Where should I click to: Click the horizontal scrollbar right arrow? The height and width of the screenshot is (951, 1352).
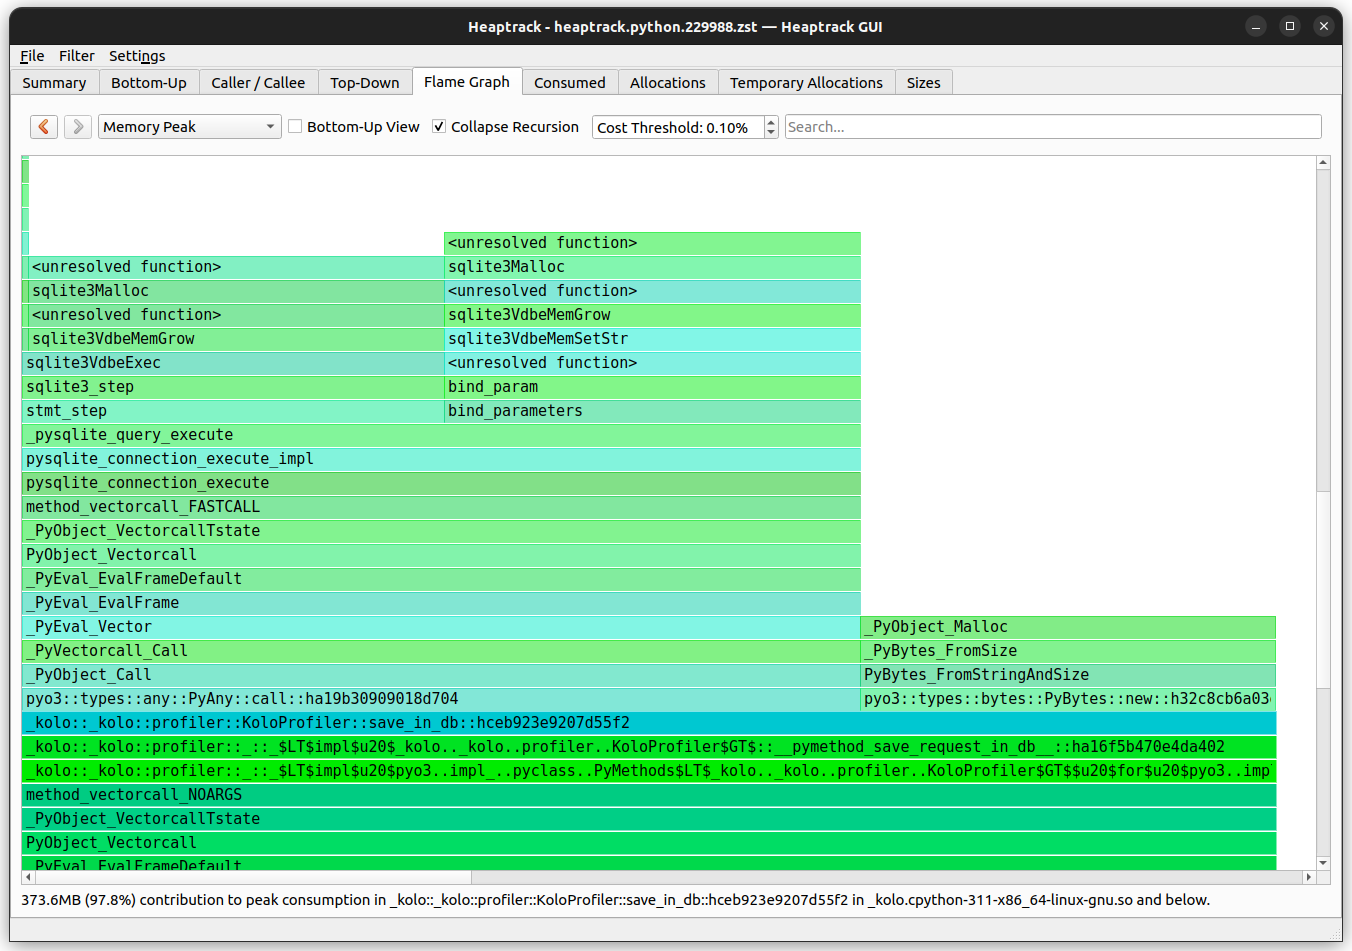point(1309,877)
